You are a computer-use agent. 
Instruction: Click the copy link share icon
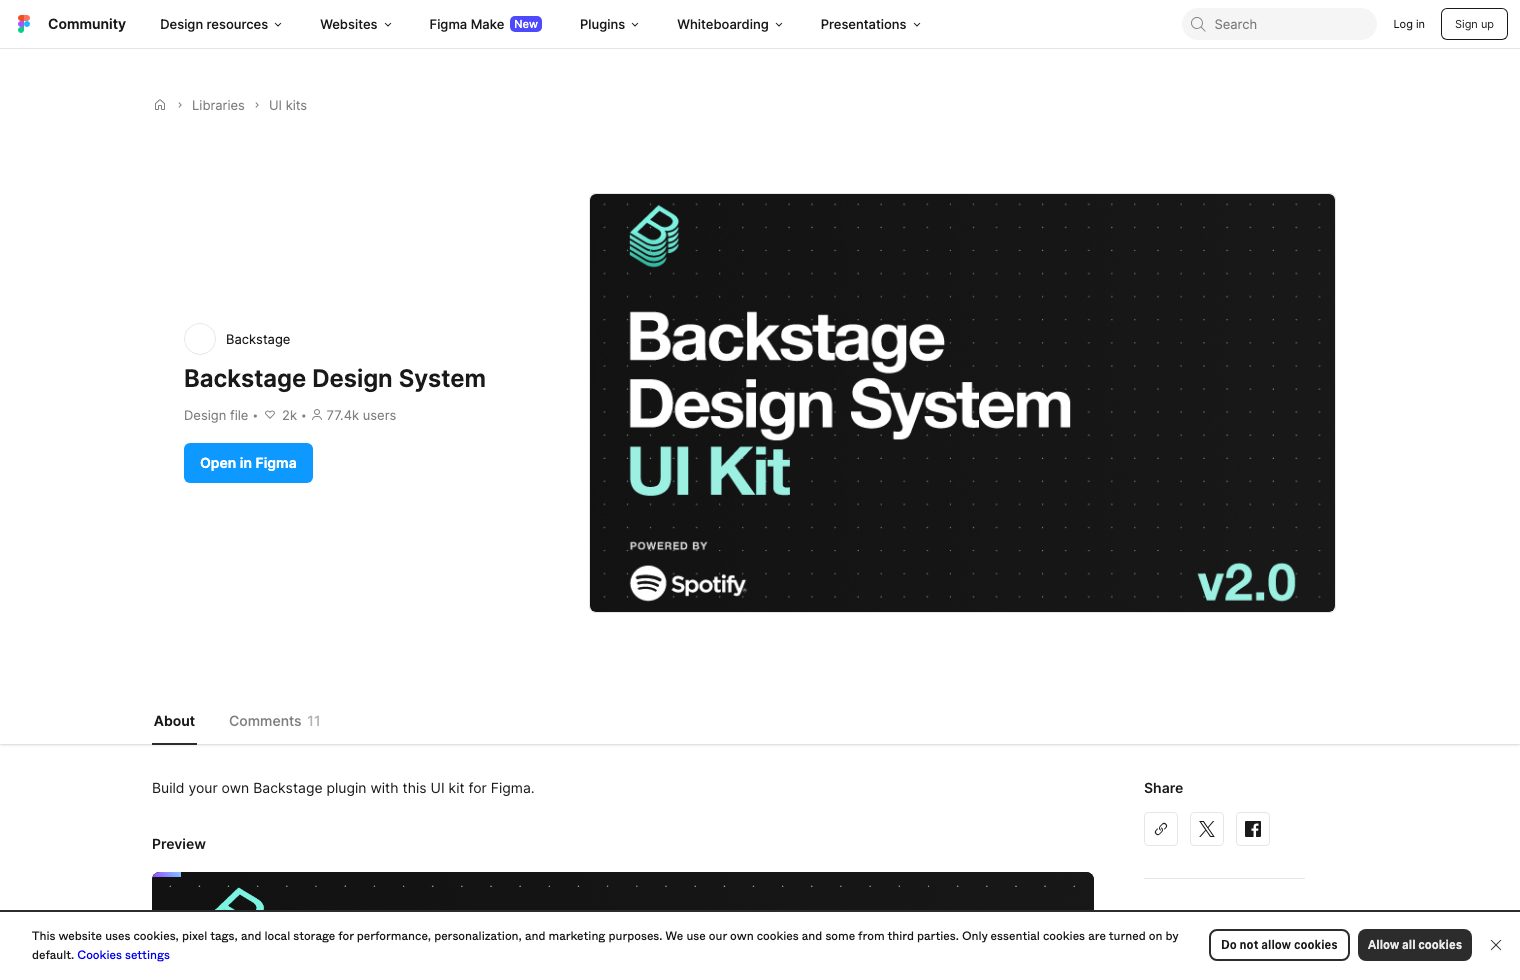pos(1160,828)
